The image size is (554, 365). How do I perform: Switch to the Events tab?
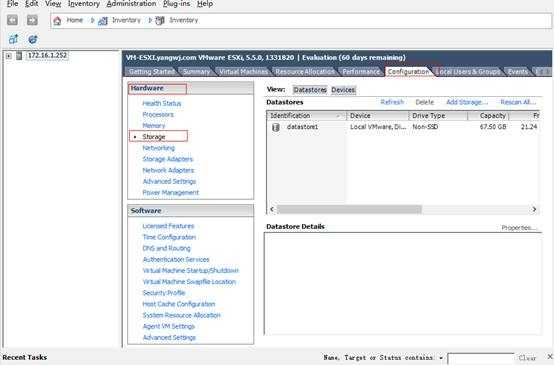[518, 72]
